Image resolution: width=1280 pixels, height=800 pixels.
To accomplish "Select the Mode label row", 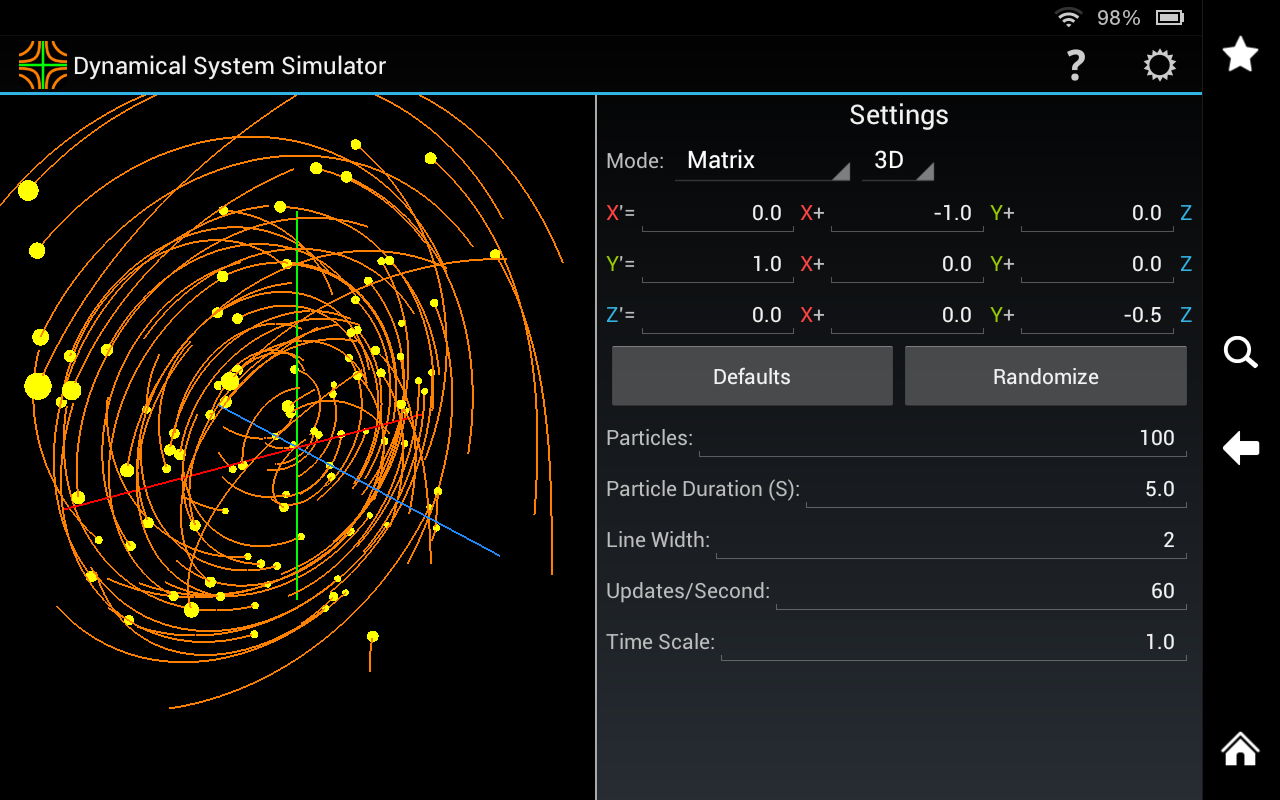I will (x=634, y=160).
